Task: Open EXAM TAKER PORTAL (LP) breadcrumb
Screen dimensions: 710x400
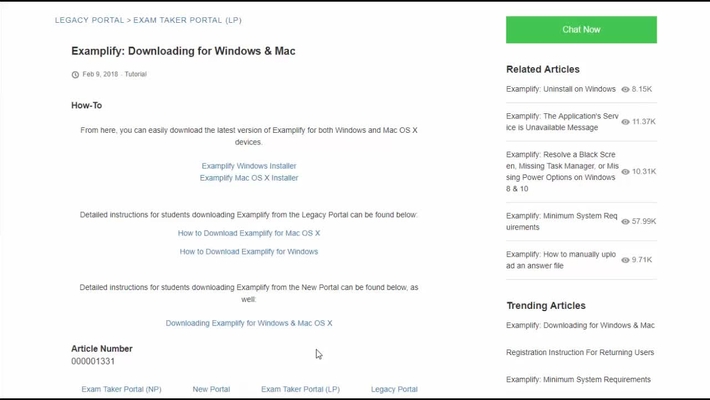Action: tap(187, 20)
